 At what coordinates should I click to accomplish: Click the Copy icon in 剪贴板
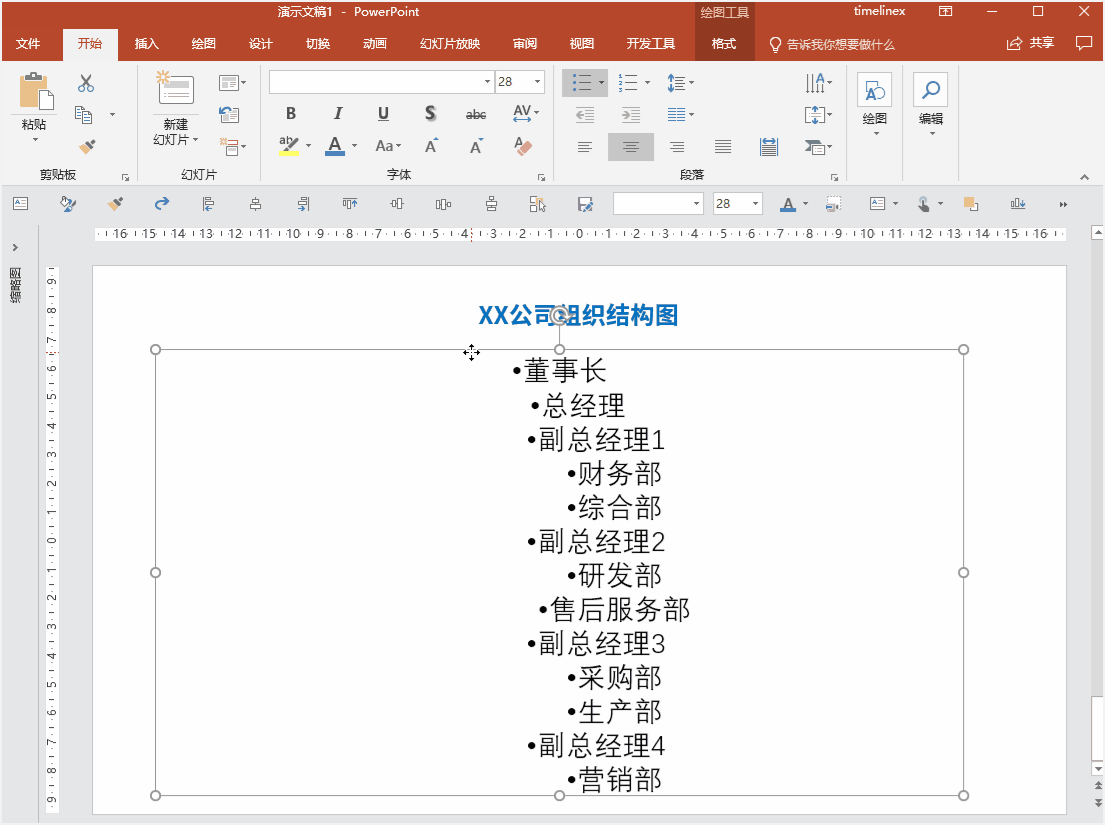tap(83, 112)
